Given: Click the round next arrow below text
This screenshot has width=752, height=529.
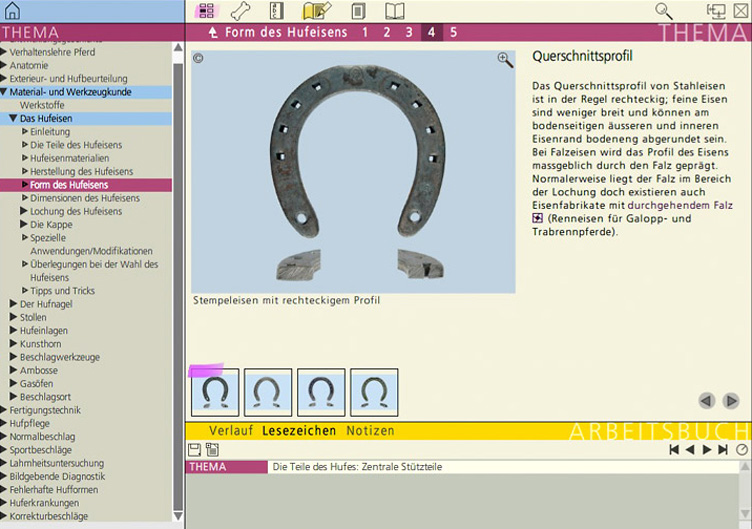Looking at the screenshot, I should click(x=731, y=401).
